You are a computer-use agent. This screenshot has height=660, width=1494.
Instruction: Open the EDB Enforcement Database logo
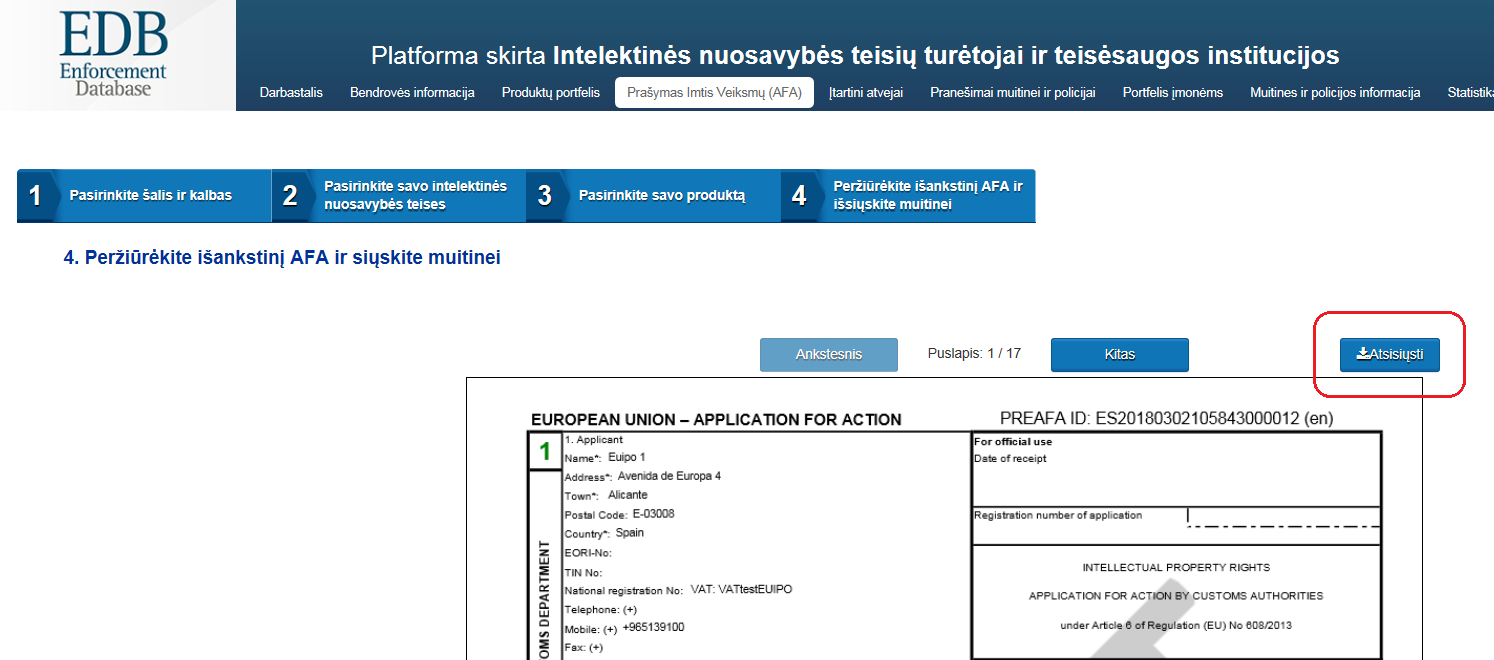tap(113, 54)
